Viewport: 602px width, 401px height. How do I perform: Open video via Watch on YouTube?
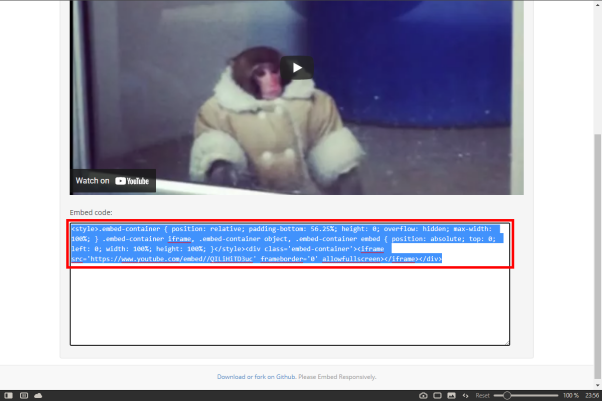click(x=112, y=181)
